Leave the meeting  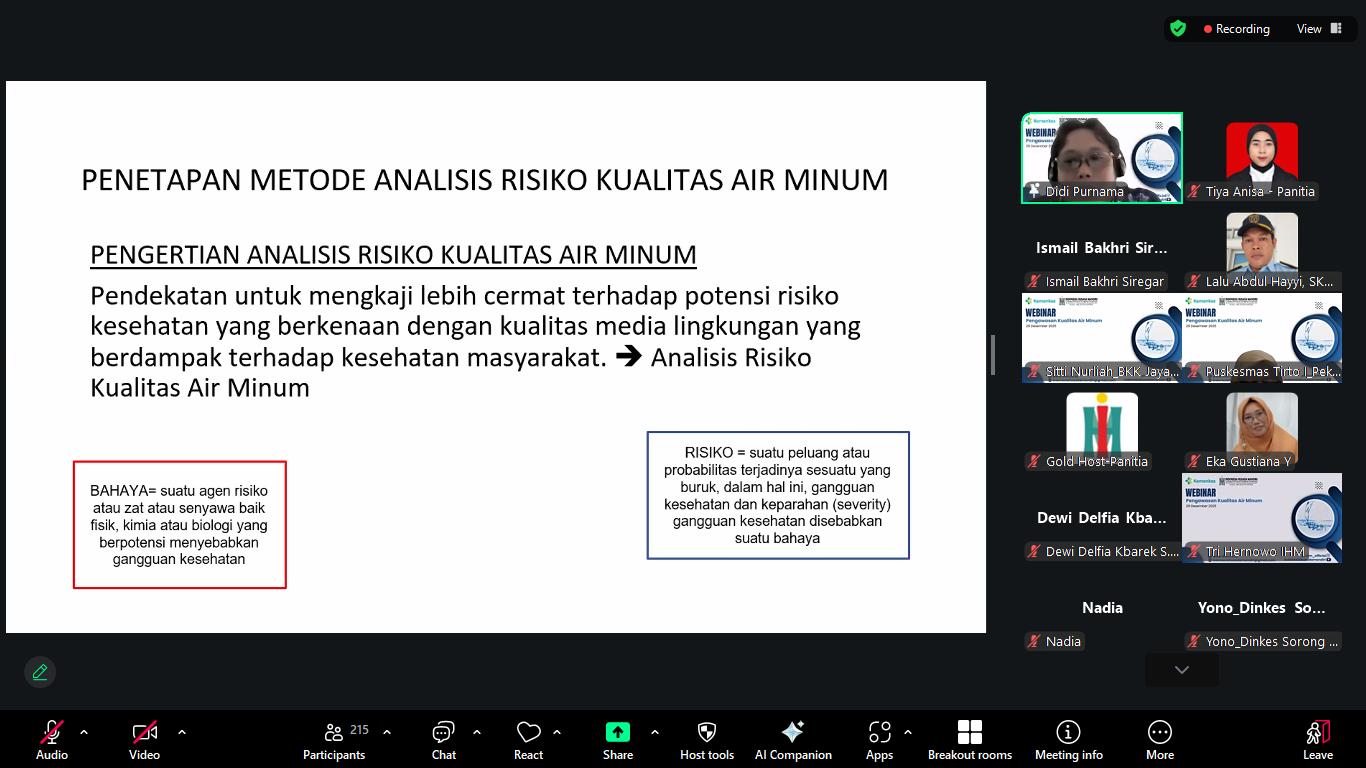click(1318, 740)
